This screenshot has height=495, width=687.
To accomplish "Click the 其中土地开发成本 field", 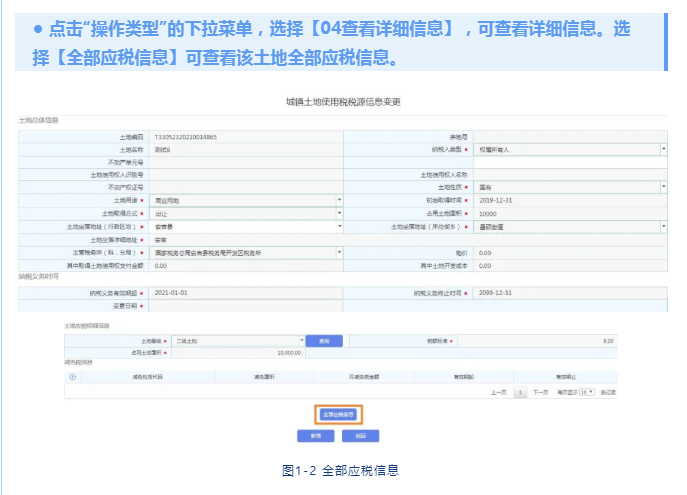I will pyautogui.click(x=570, y=265).
